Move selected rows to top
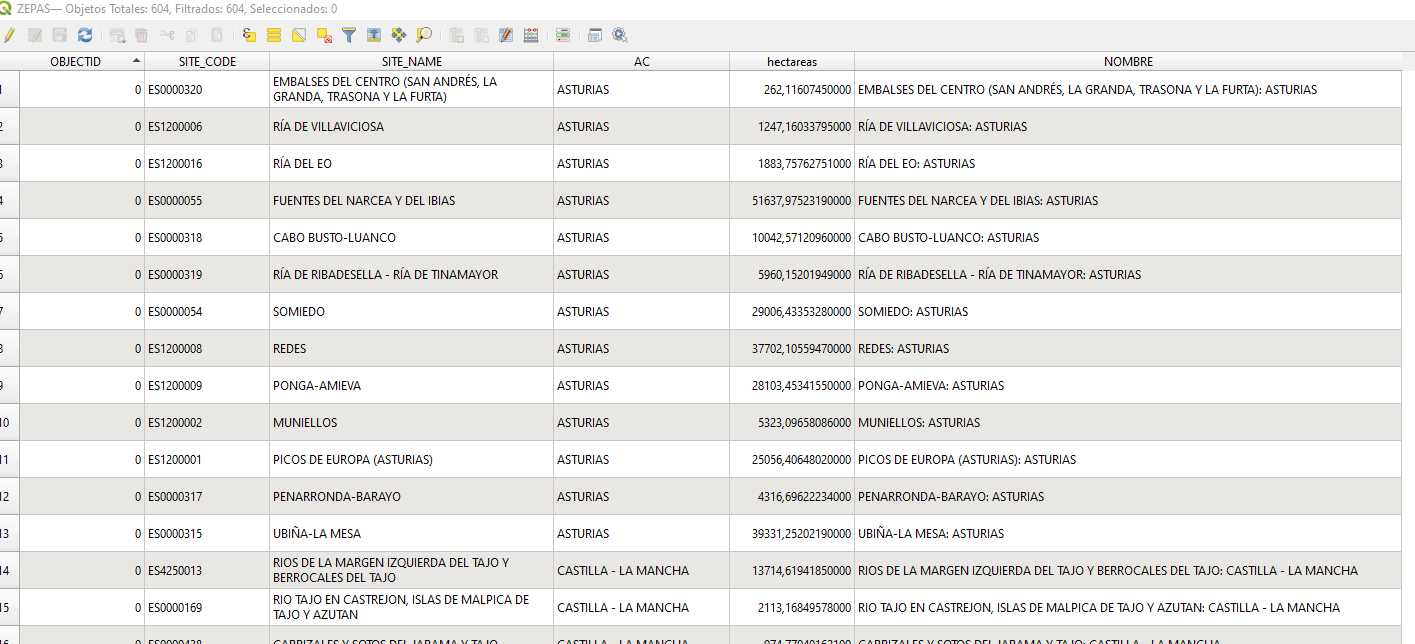Screen dimensions: 1415x644 374,35
